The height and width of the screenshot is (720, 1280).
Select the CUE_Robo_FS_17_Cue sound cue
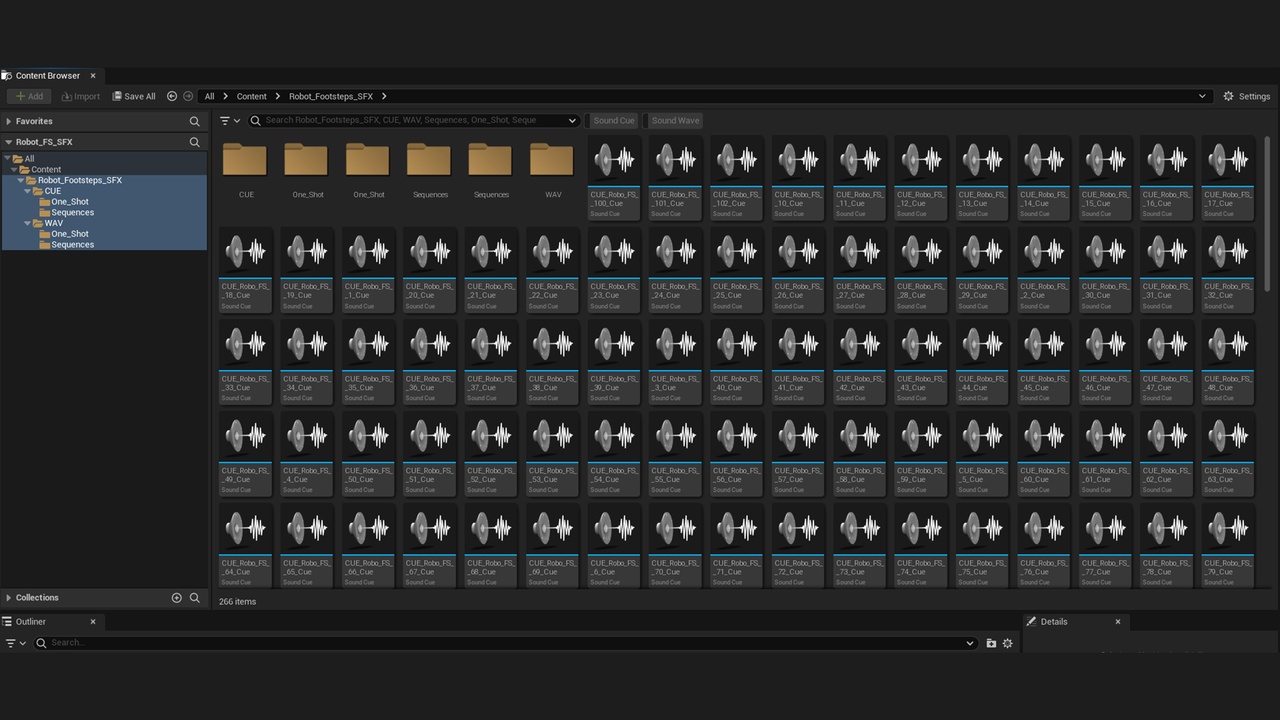(1228, 178)
